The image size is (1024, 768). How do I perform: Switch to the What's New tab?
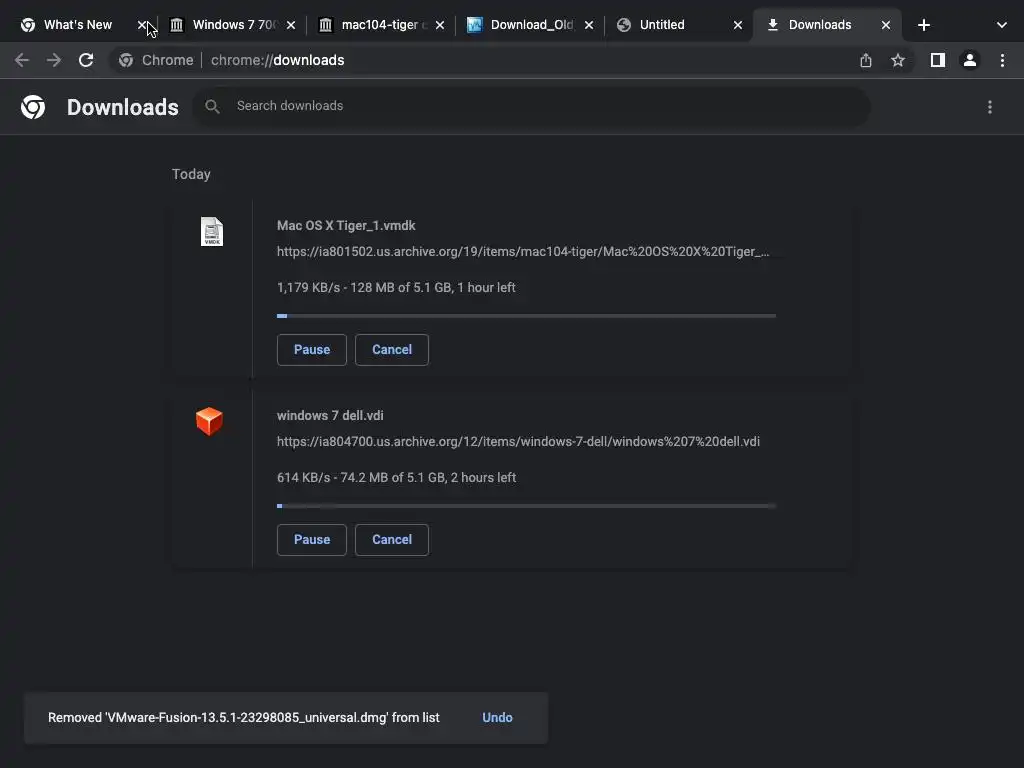77,25
